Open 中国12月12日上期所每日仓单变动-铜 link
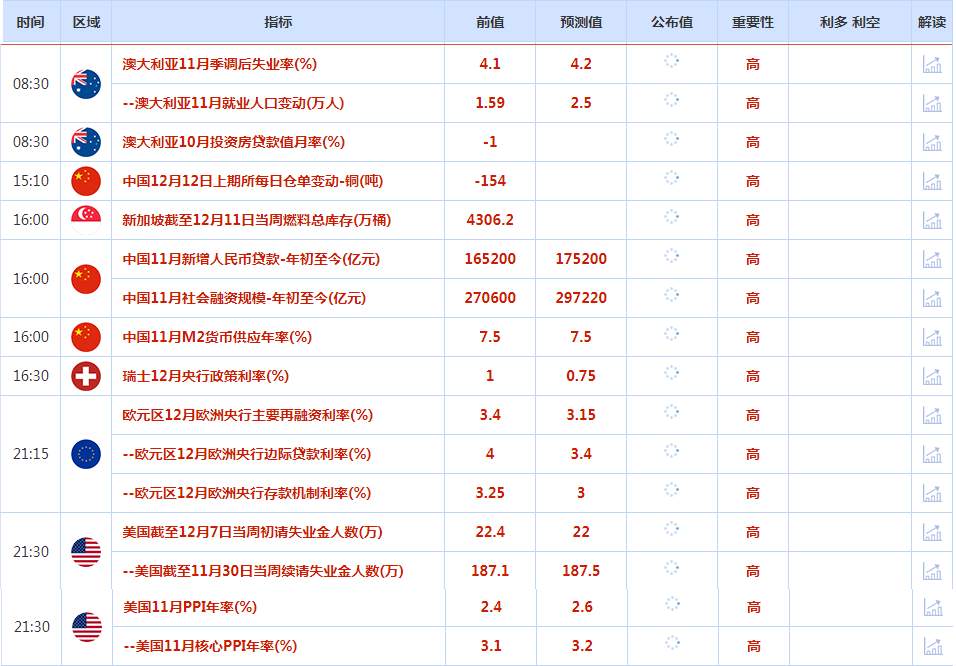This screenshot has width=956, height=666. pos(252,181)
